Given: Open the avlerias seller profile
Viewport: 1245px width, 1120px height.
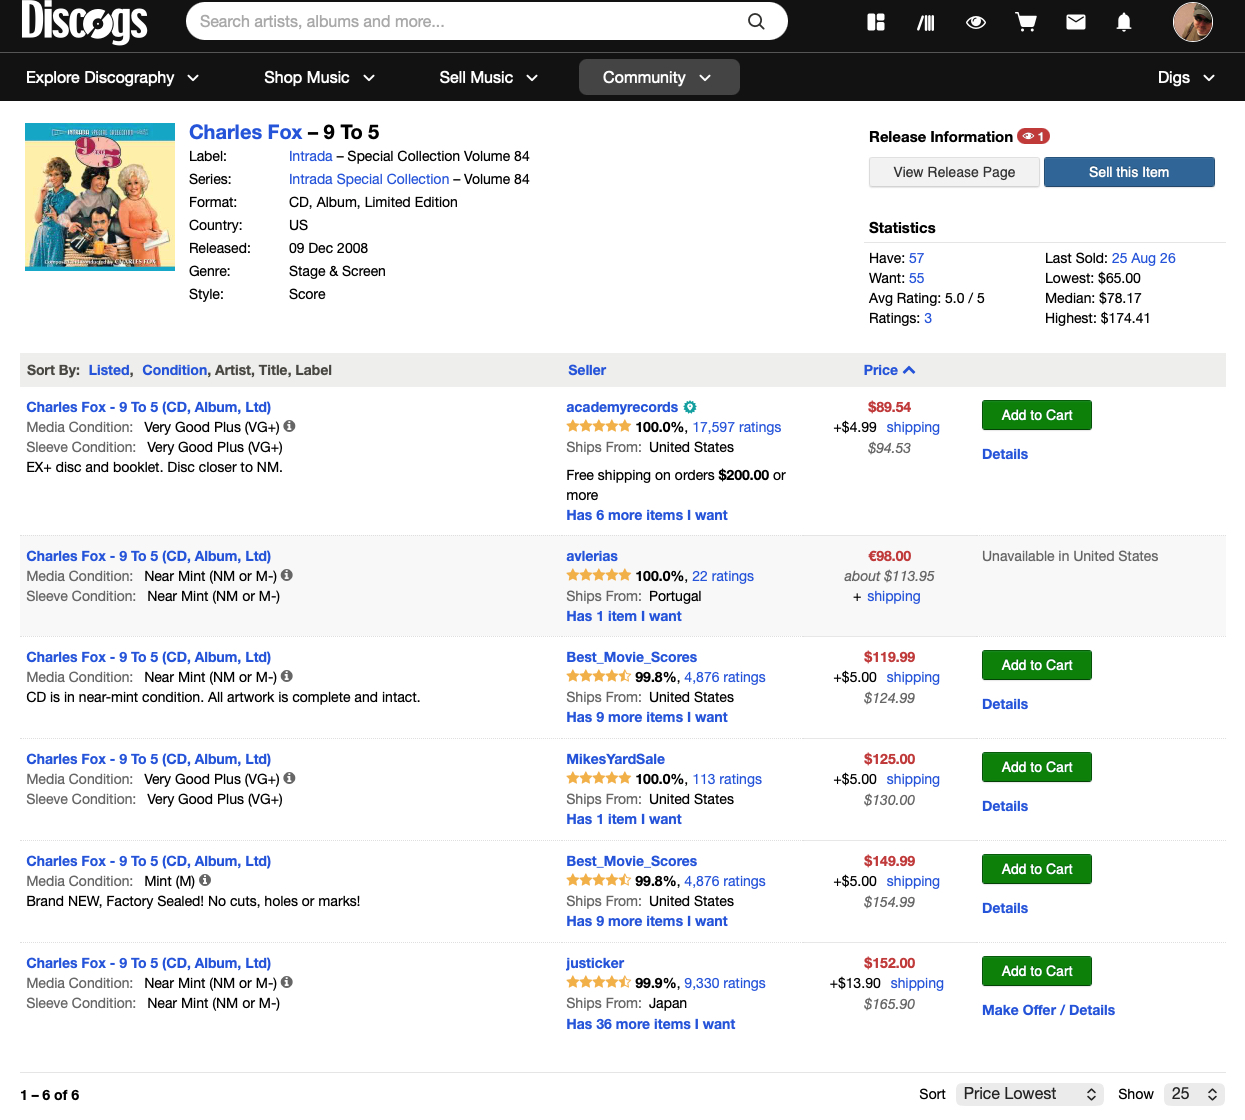Looking at the screenshot, I should tap(592, 556).
